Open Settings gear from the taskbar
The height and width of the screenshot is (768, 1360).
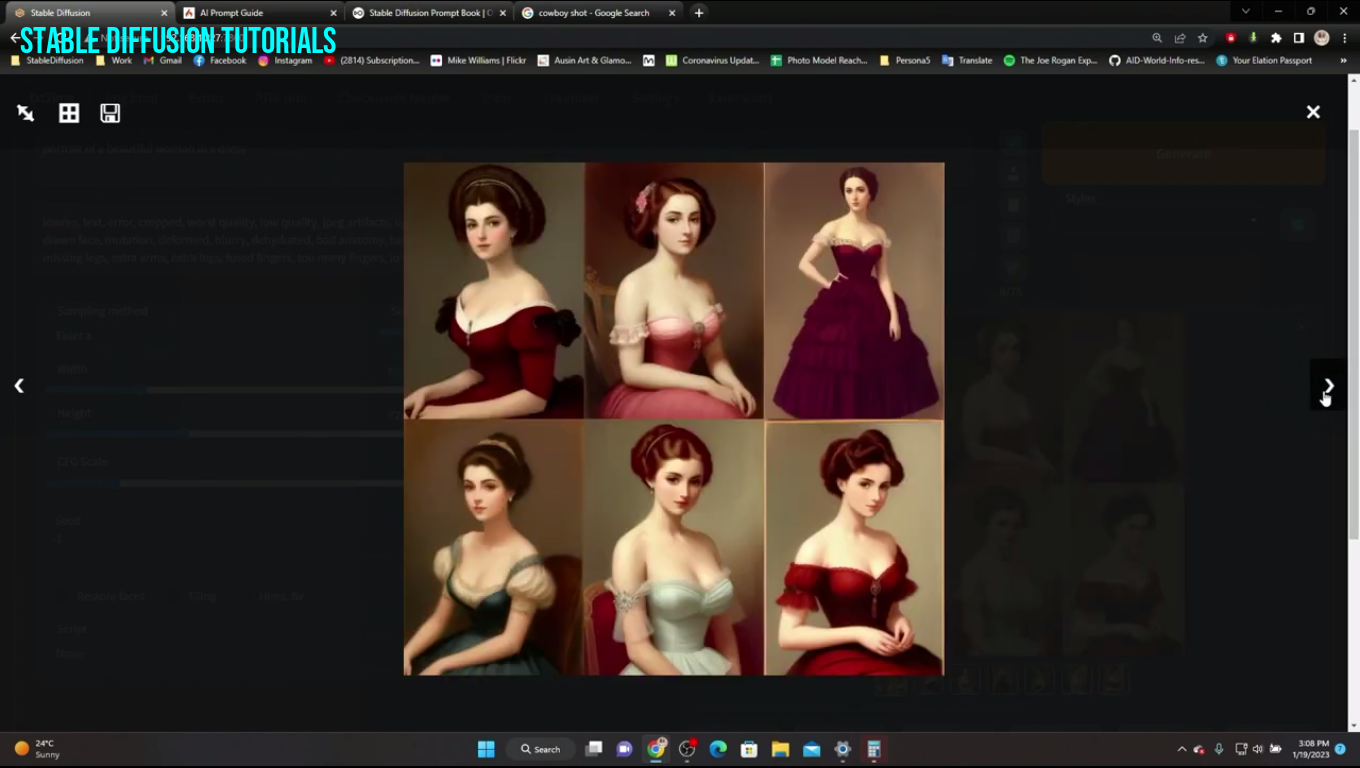point(842,749)
